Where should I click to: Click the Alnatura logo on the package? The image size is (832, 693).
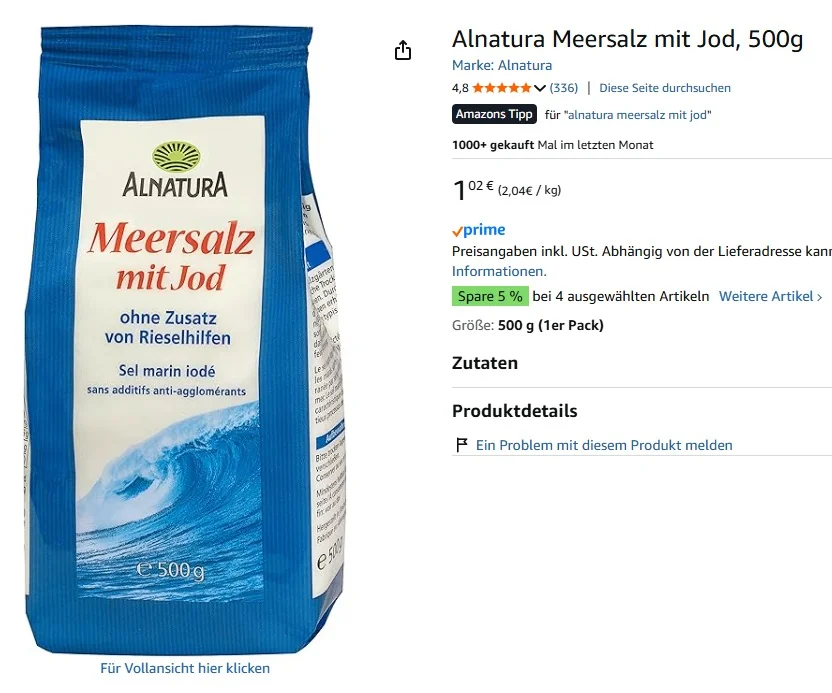pyautogui.click(x=175, y=170)
